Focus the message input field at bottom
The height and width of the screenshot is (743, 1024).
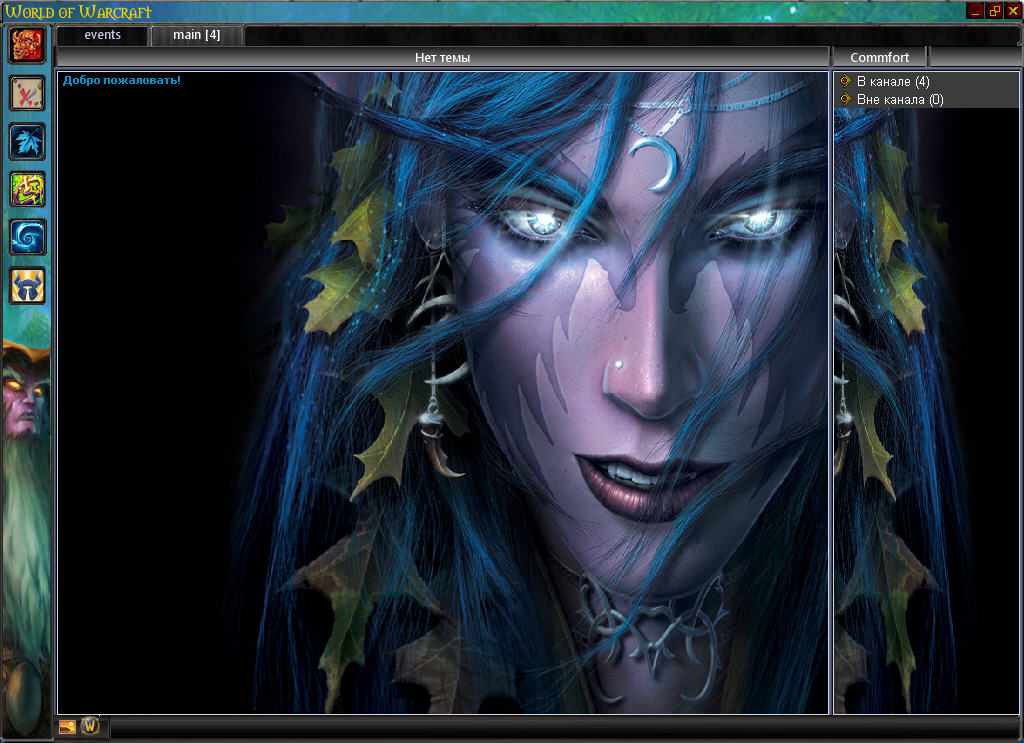pyautogui.click(x=564, y=727)
